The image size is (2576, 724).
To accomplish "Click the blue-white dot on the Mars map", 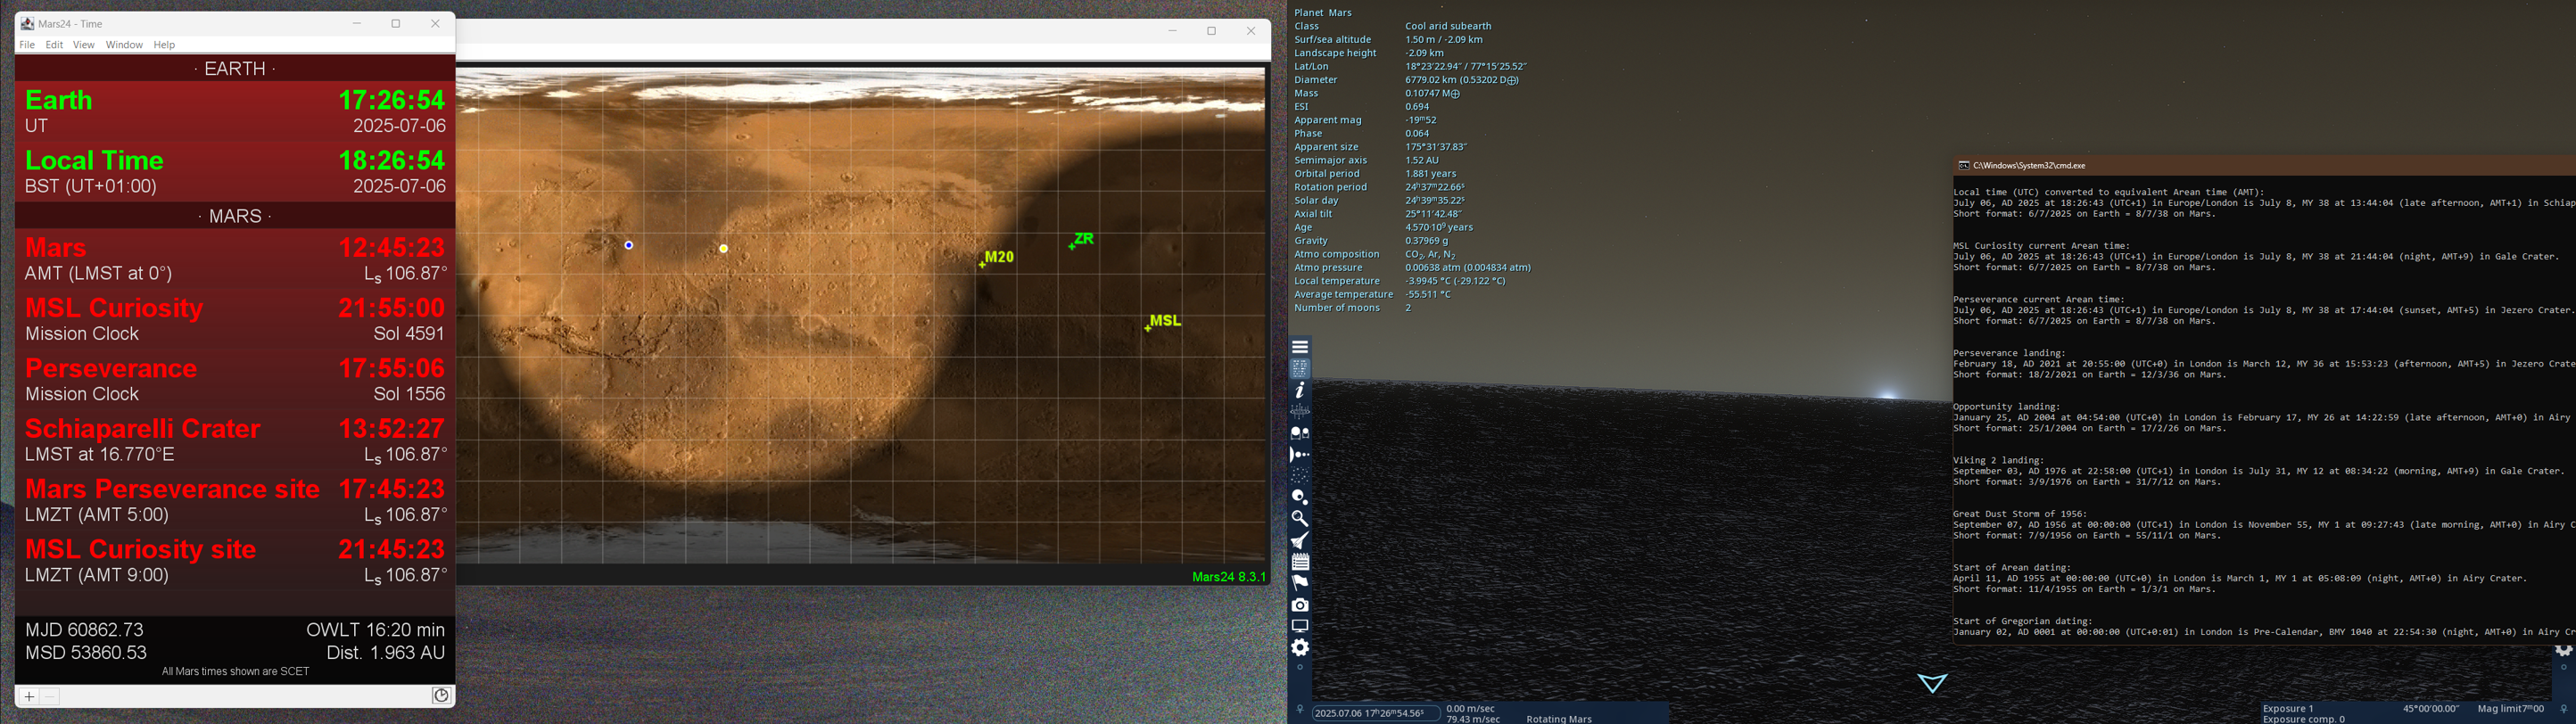I will click(629, 245).
